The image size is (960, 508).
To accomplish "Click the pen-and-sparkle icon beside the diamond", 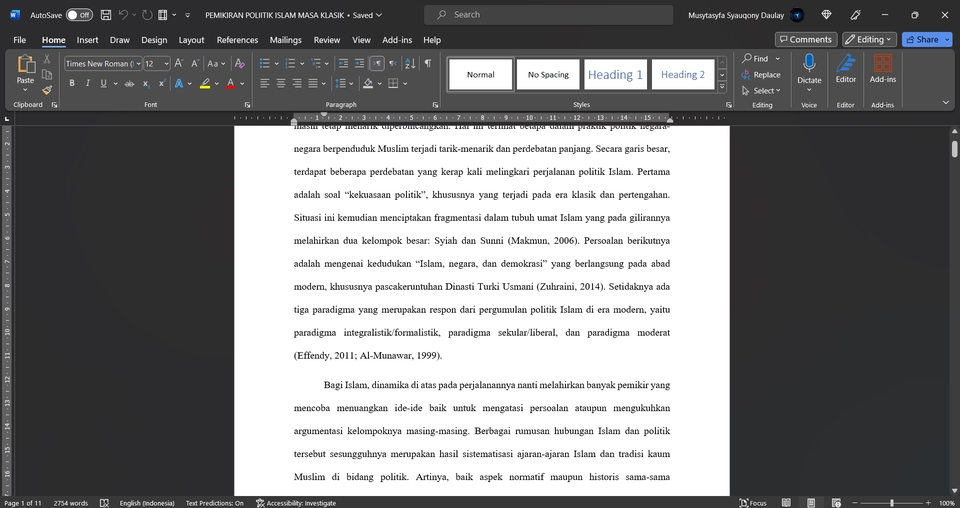I will pos(856,15).
